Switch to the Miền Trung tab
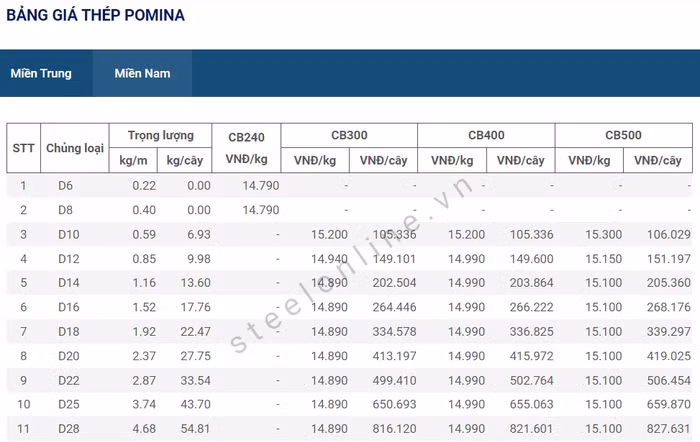The width and height of the screenshot is (700, 442). tap(41, 74)
